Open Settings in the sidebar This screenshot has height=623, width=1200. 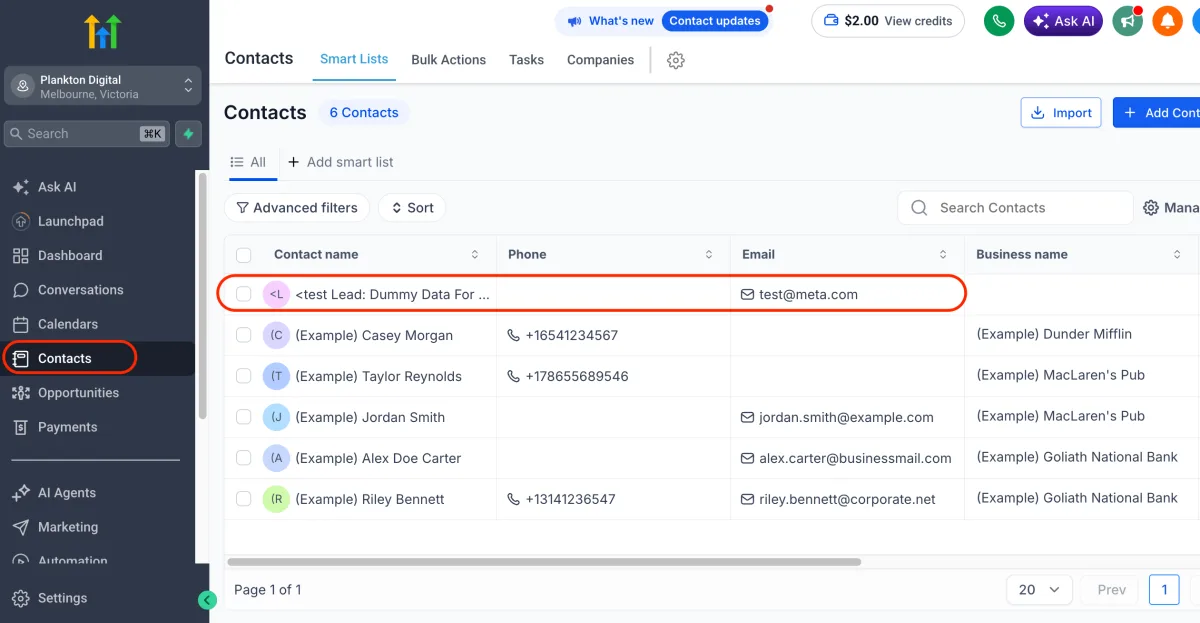(x=62, y=598)
